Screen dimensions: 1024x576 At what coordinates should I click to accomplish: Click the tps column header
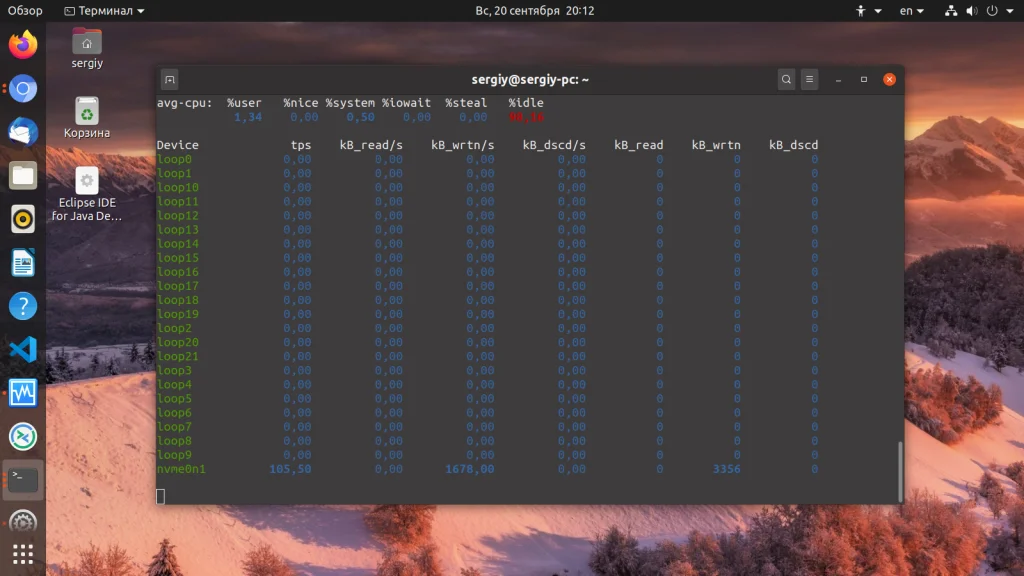point(301,145)
